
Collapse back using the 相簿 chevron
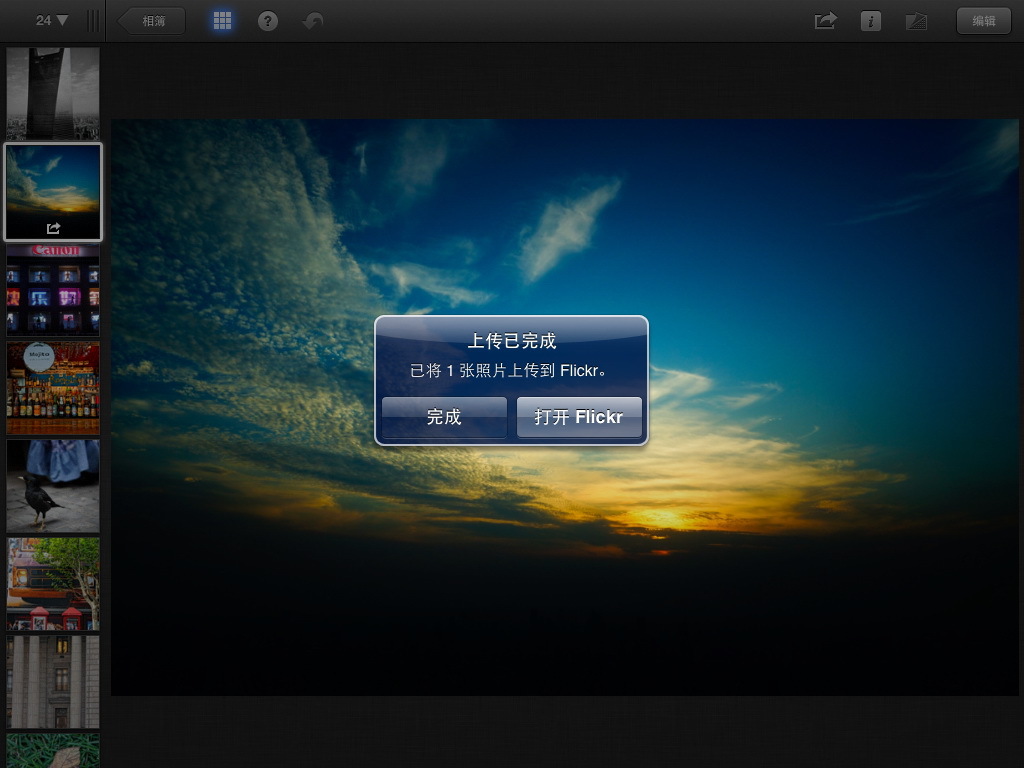coord(150,20)
